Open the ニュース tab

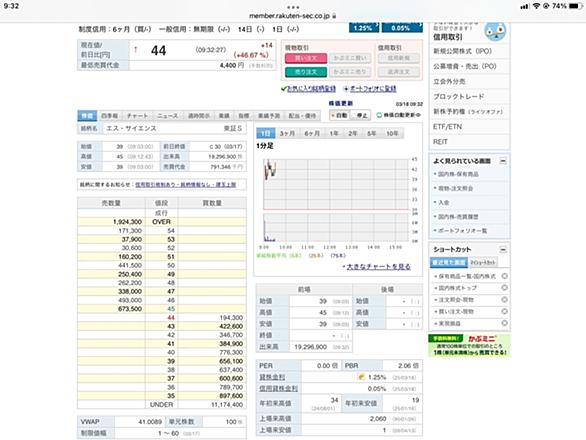click(167, 116)
